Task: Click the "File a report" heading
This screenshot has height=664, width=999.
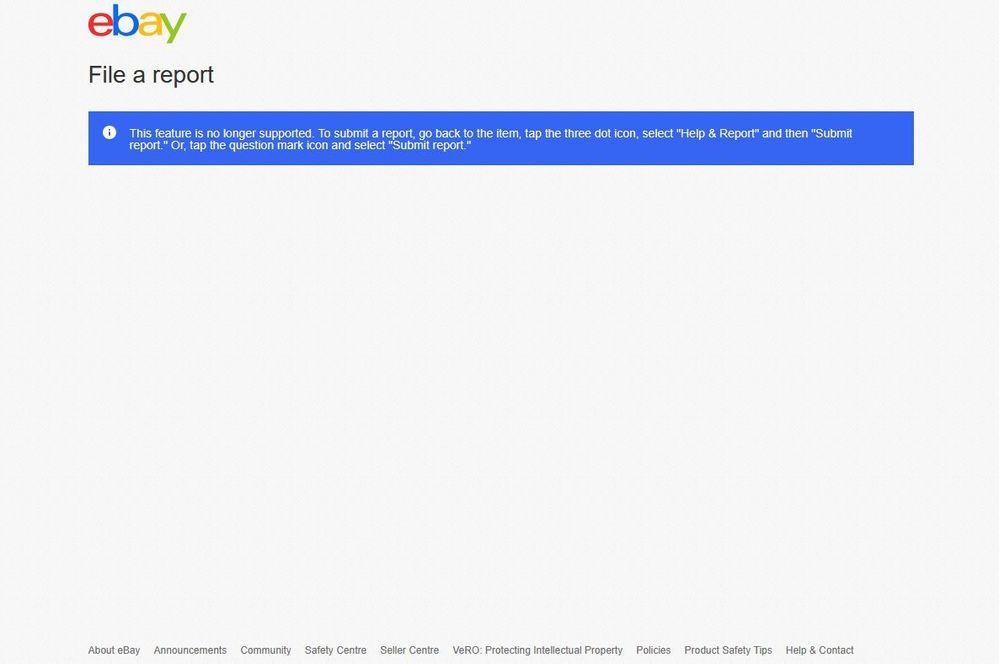Action: coord(151,75)
